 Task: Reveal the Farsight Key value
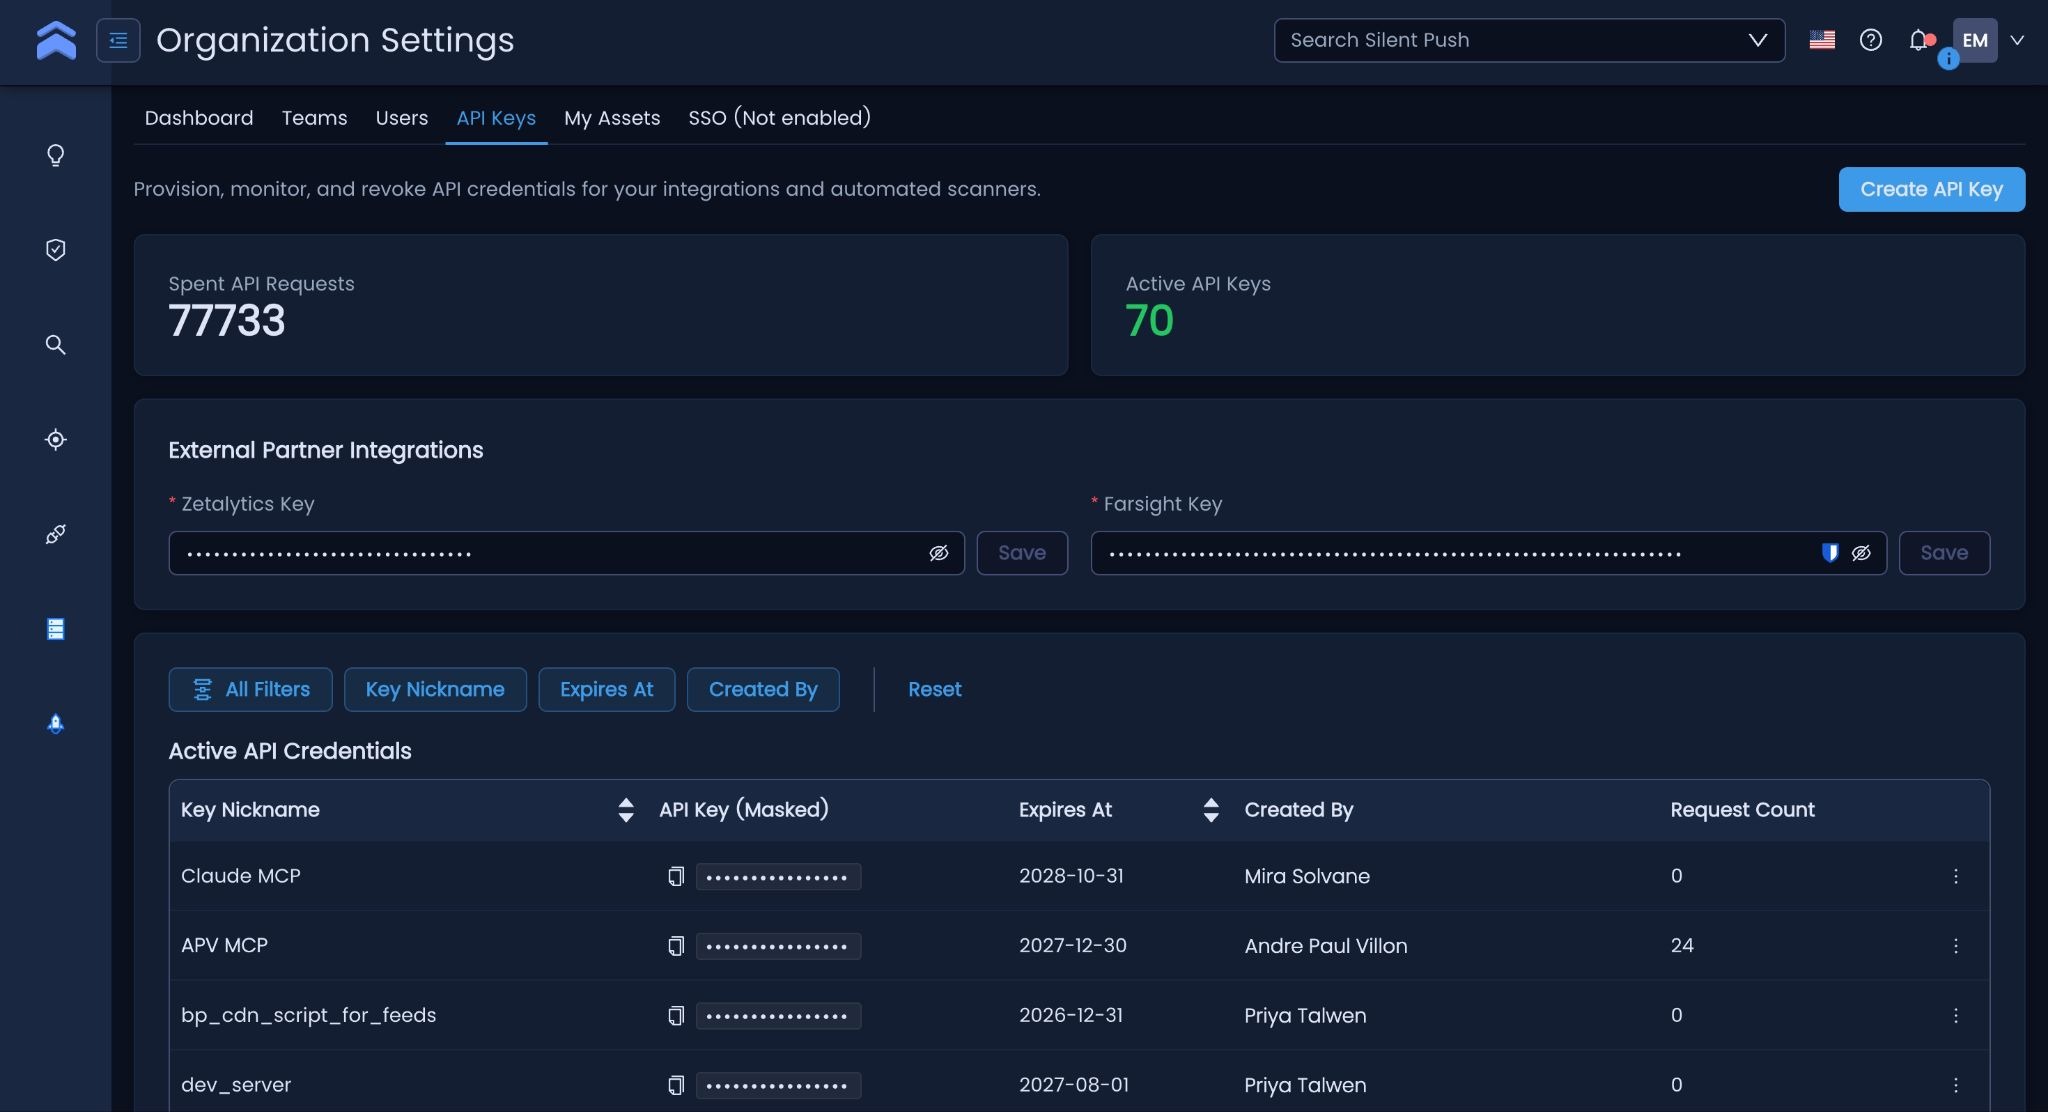(x=1861, y=553)
